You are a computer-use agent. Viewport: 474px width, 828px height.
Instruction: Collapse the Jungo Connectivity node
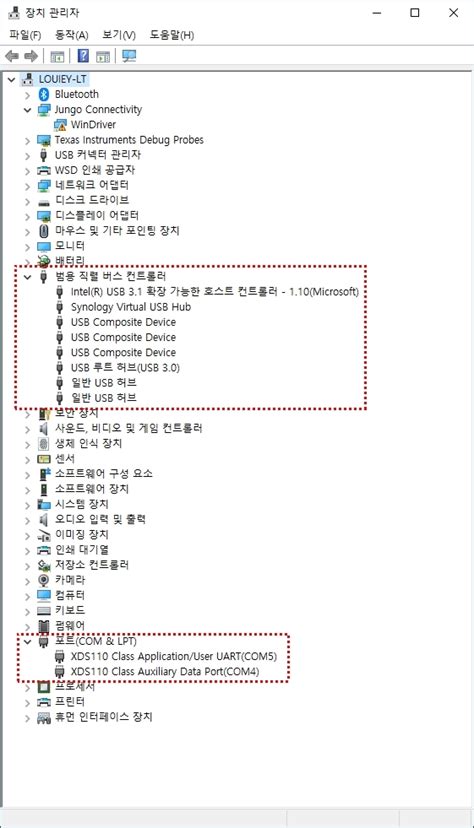pyautogui.click(x=27, y=110)
